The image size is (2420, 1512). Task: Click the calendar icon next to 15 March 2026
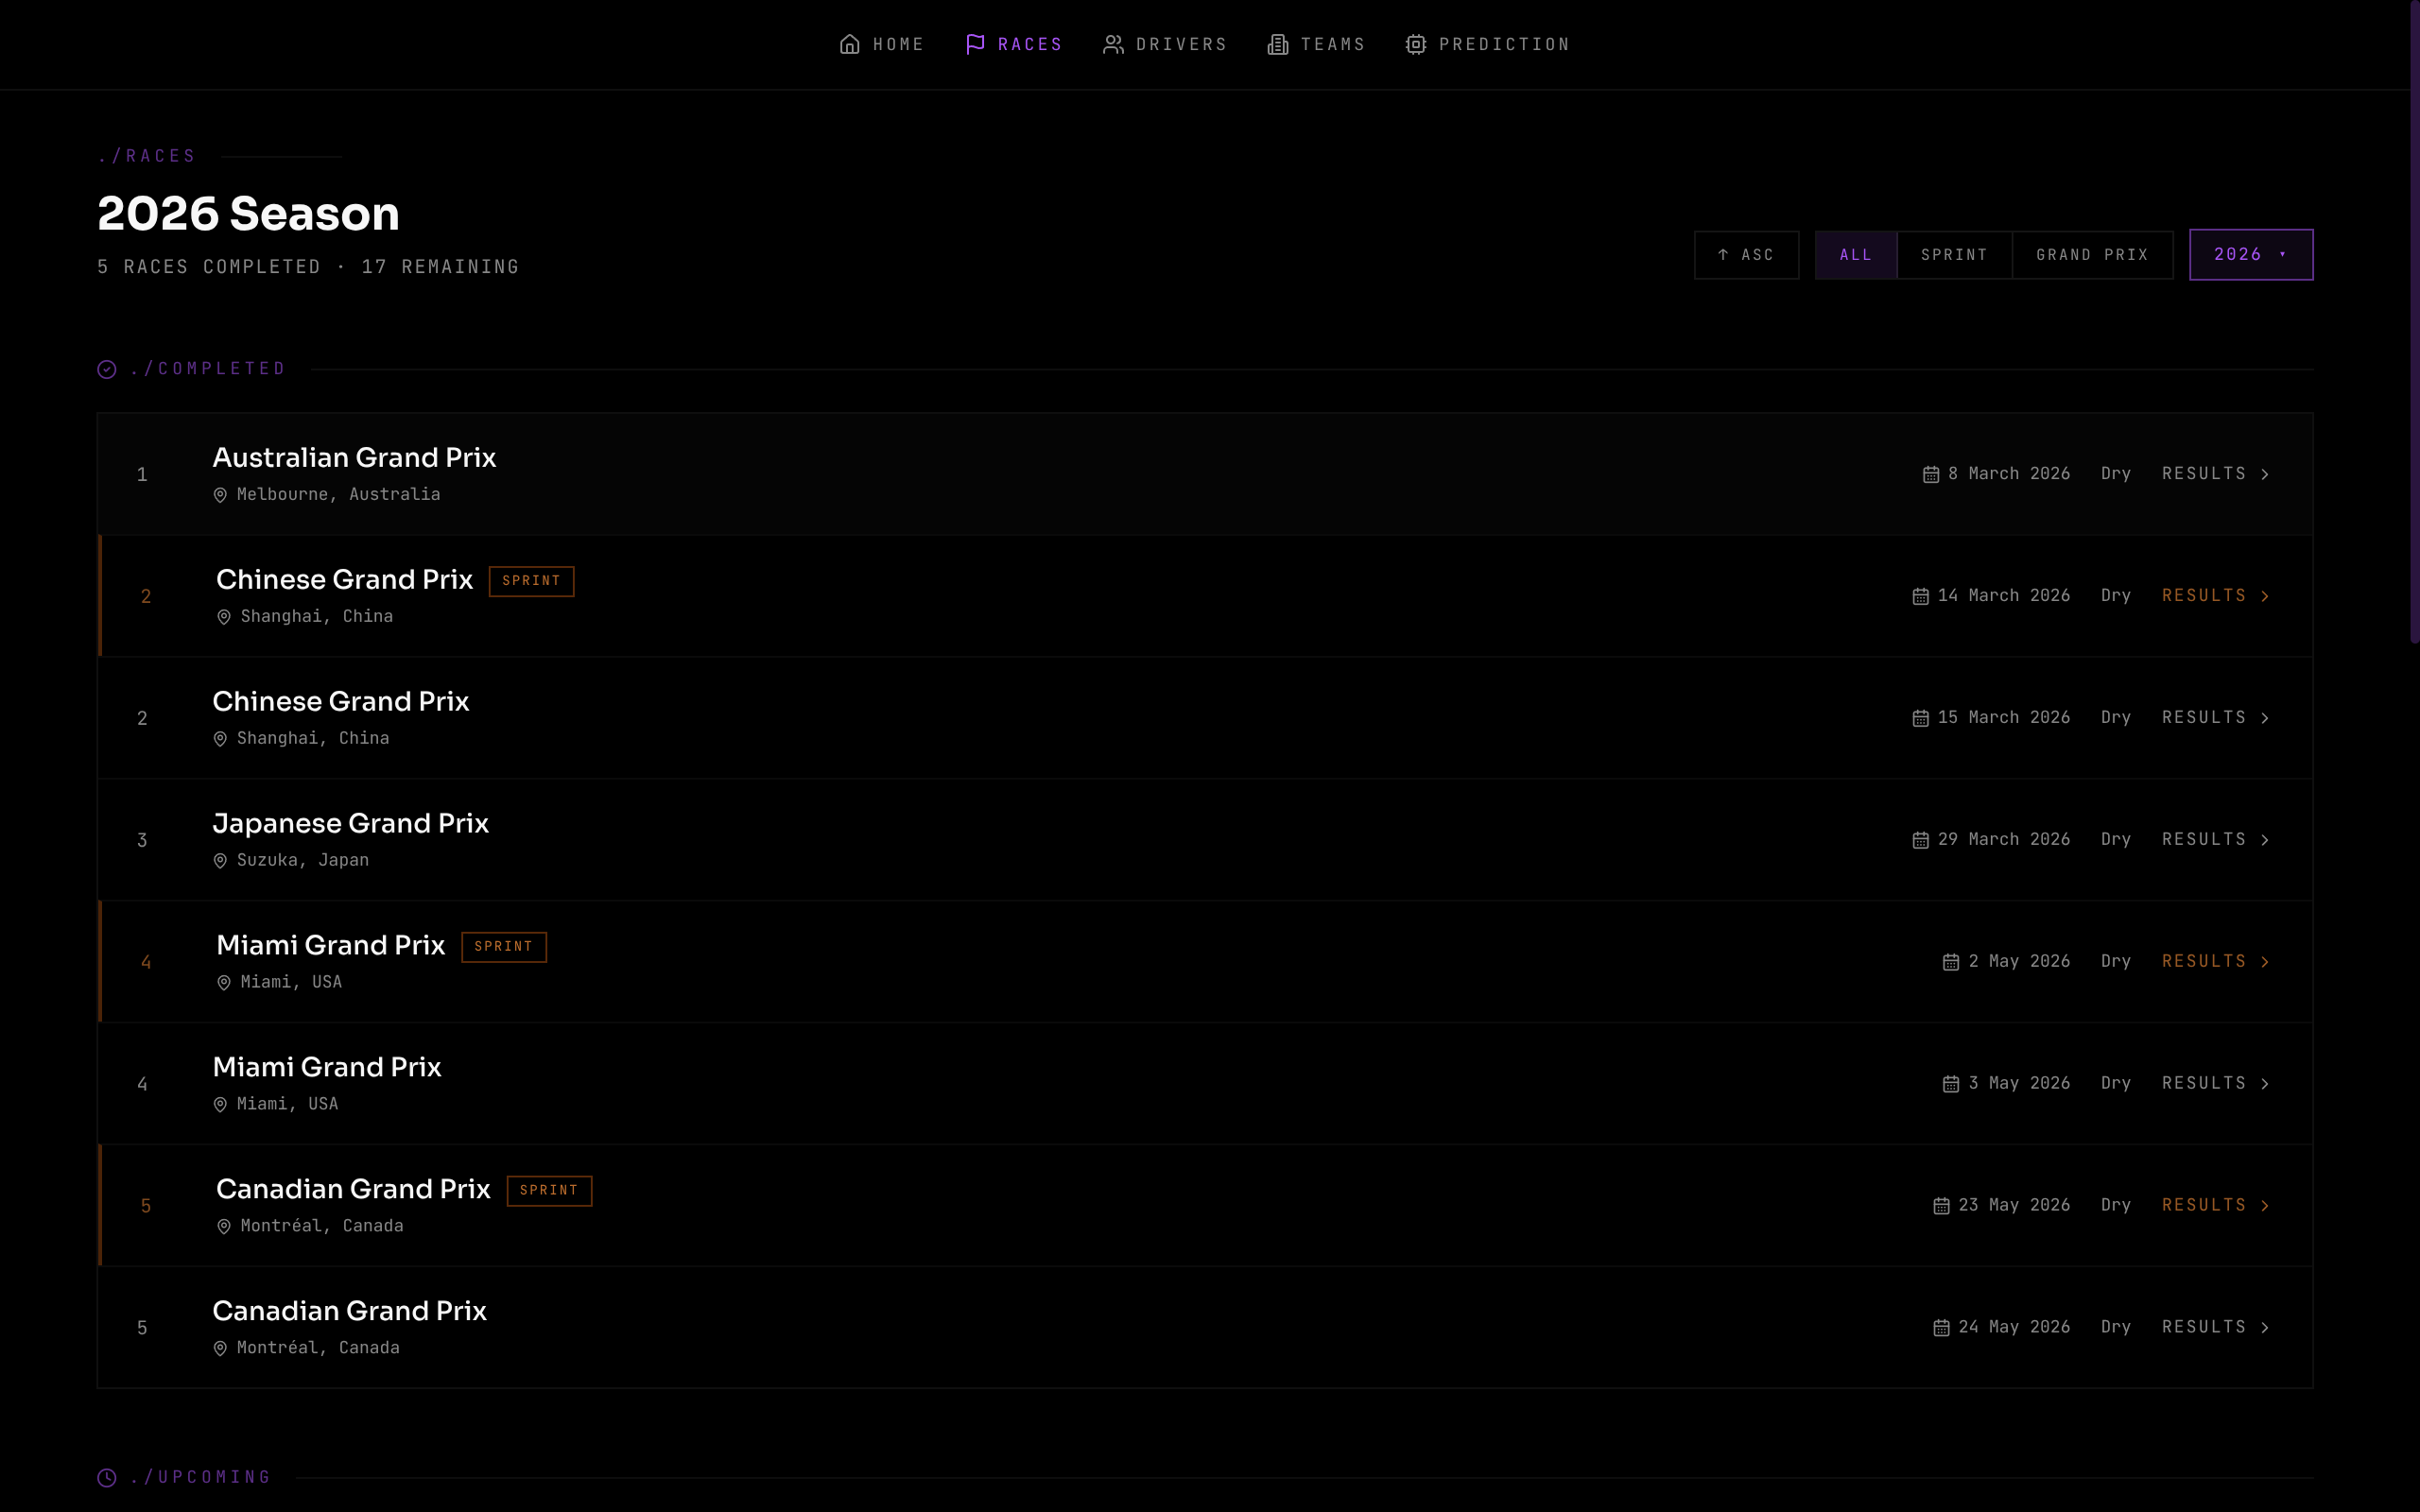pos(1921,718)
